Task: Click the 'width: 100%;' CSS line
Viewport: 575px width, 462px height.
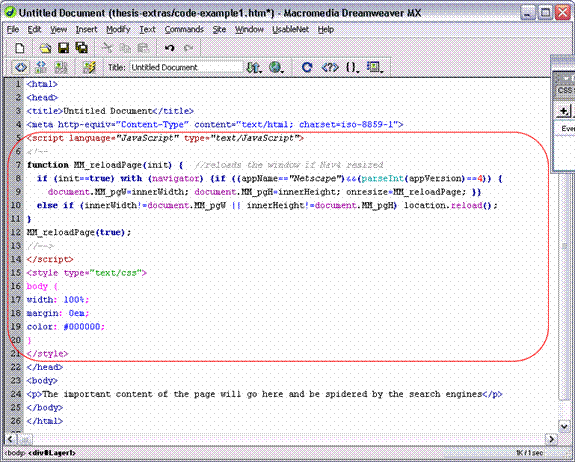Action: (x=58, y=300)
